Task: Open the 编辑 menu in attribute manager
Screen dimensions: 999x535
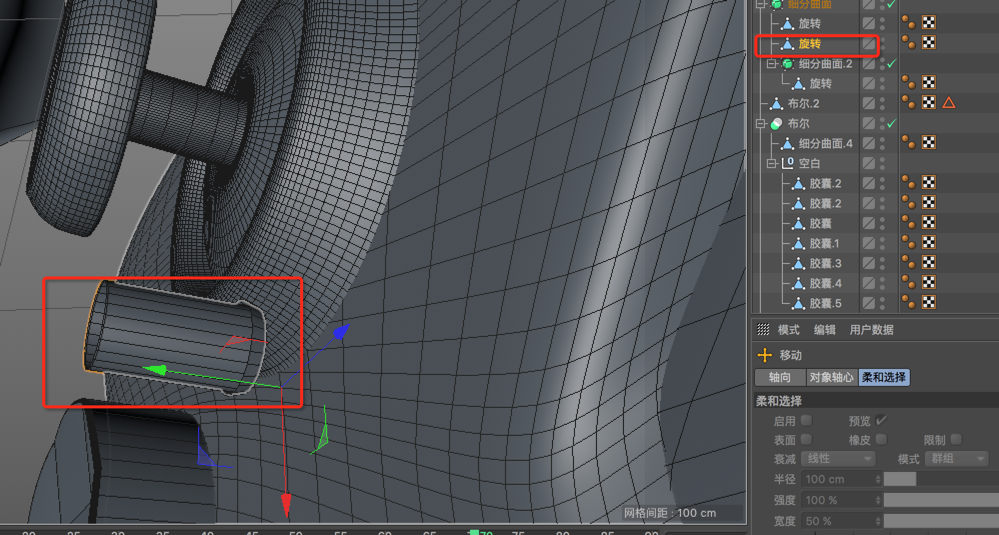Action: click(824, 330)
